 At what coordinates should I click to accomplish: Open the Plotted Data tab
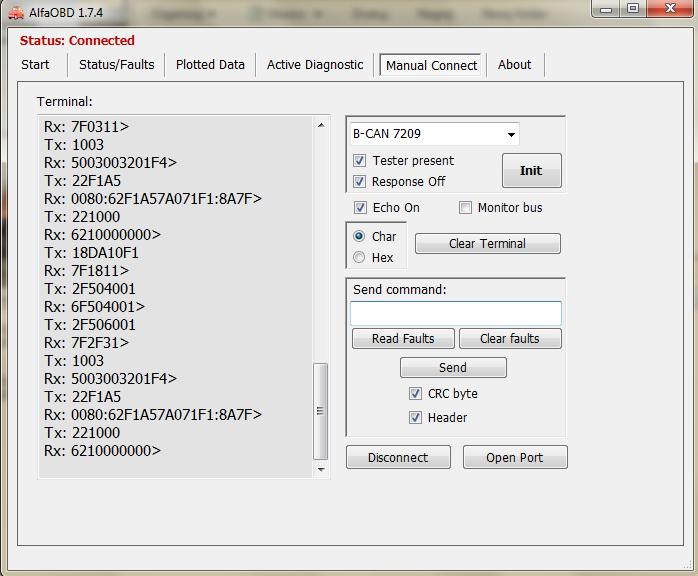point(210,65)
